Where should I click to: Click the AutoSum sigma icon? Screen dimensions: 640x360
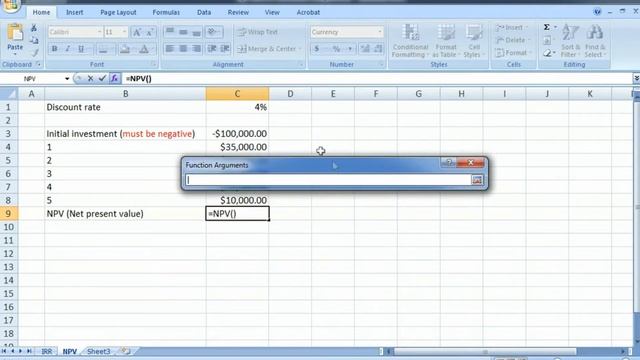click(x=547, y=27)
